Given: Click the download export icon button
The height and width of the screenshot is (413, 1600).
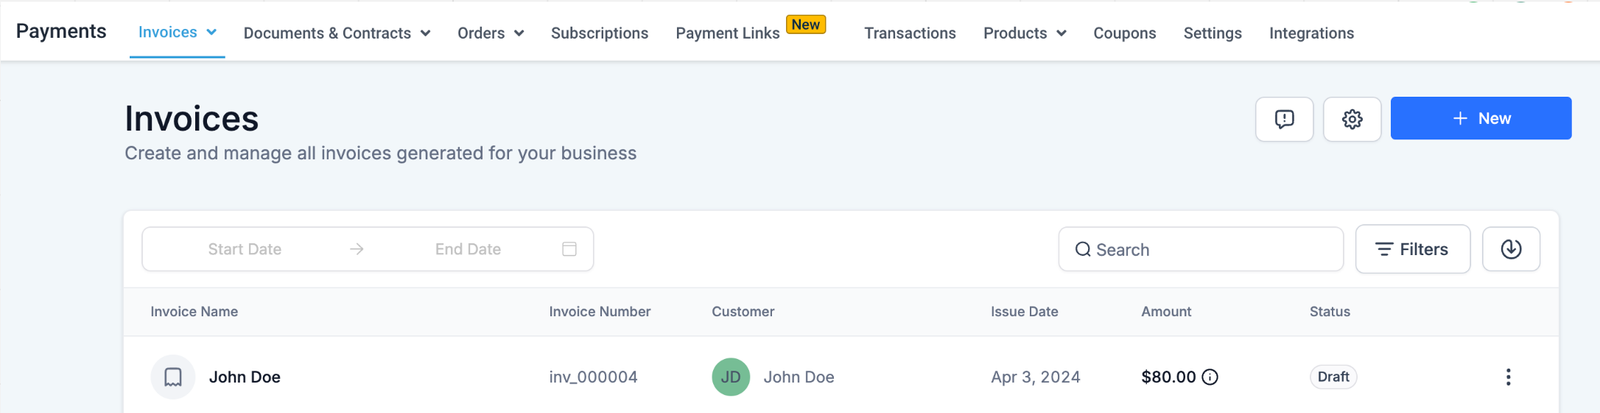Looking at the screenshot, I should pyautogui.click(x=1510, y=249).
